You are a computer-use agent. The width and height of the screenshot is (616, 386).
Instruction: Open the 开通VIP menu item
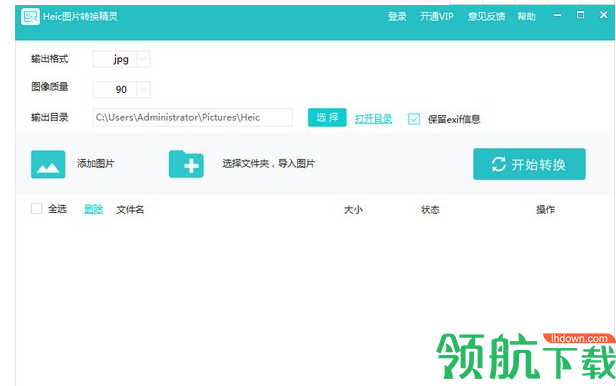[x=437, y=16]
